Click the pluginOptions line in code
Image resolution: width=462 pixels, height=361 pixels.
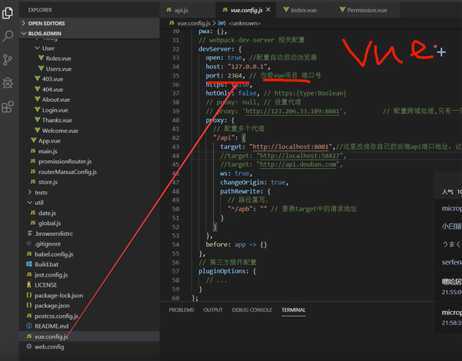[227, 271]
